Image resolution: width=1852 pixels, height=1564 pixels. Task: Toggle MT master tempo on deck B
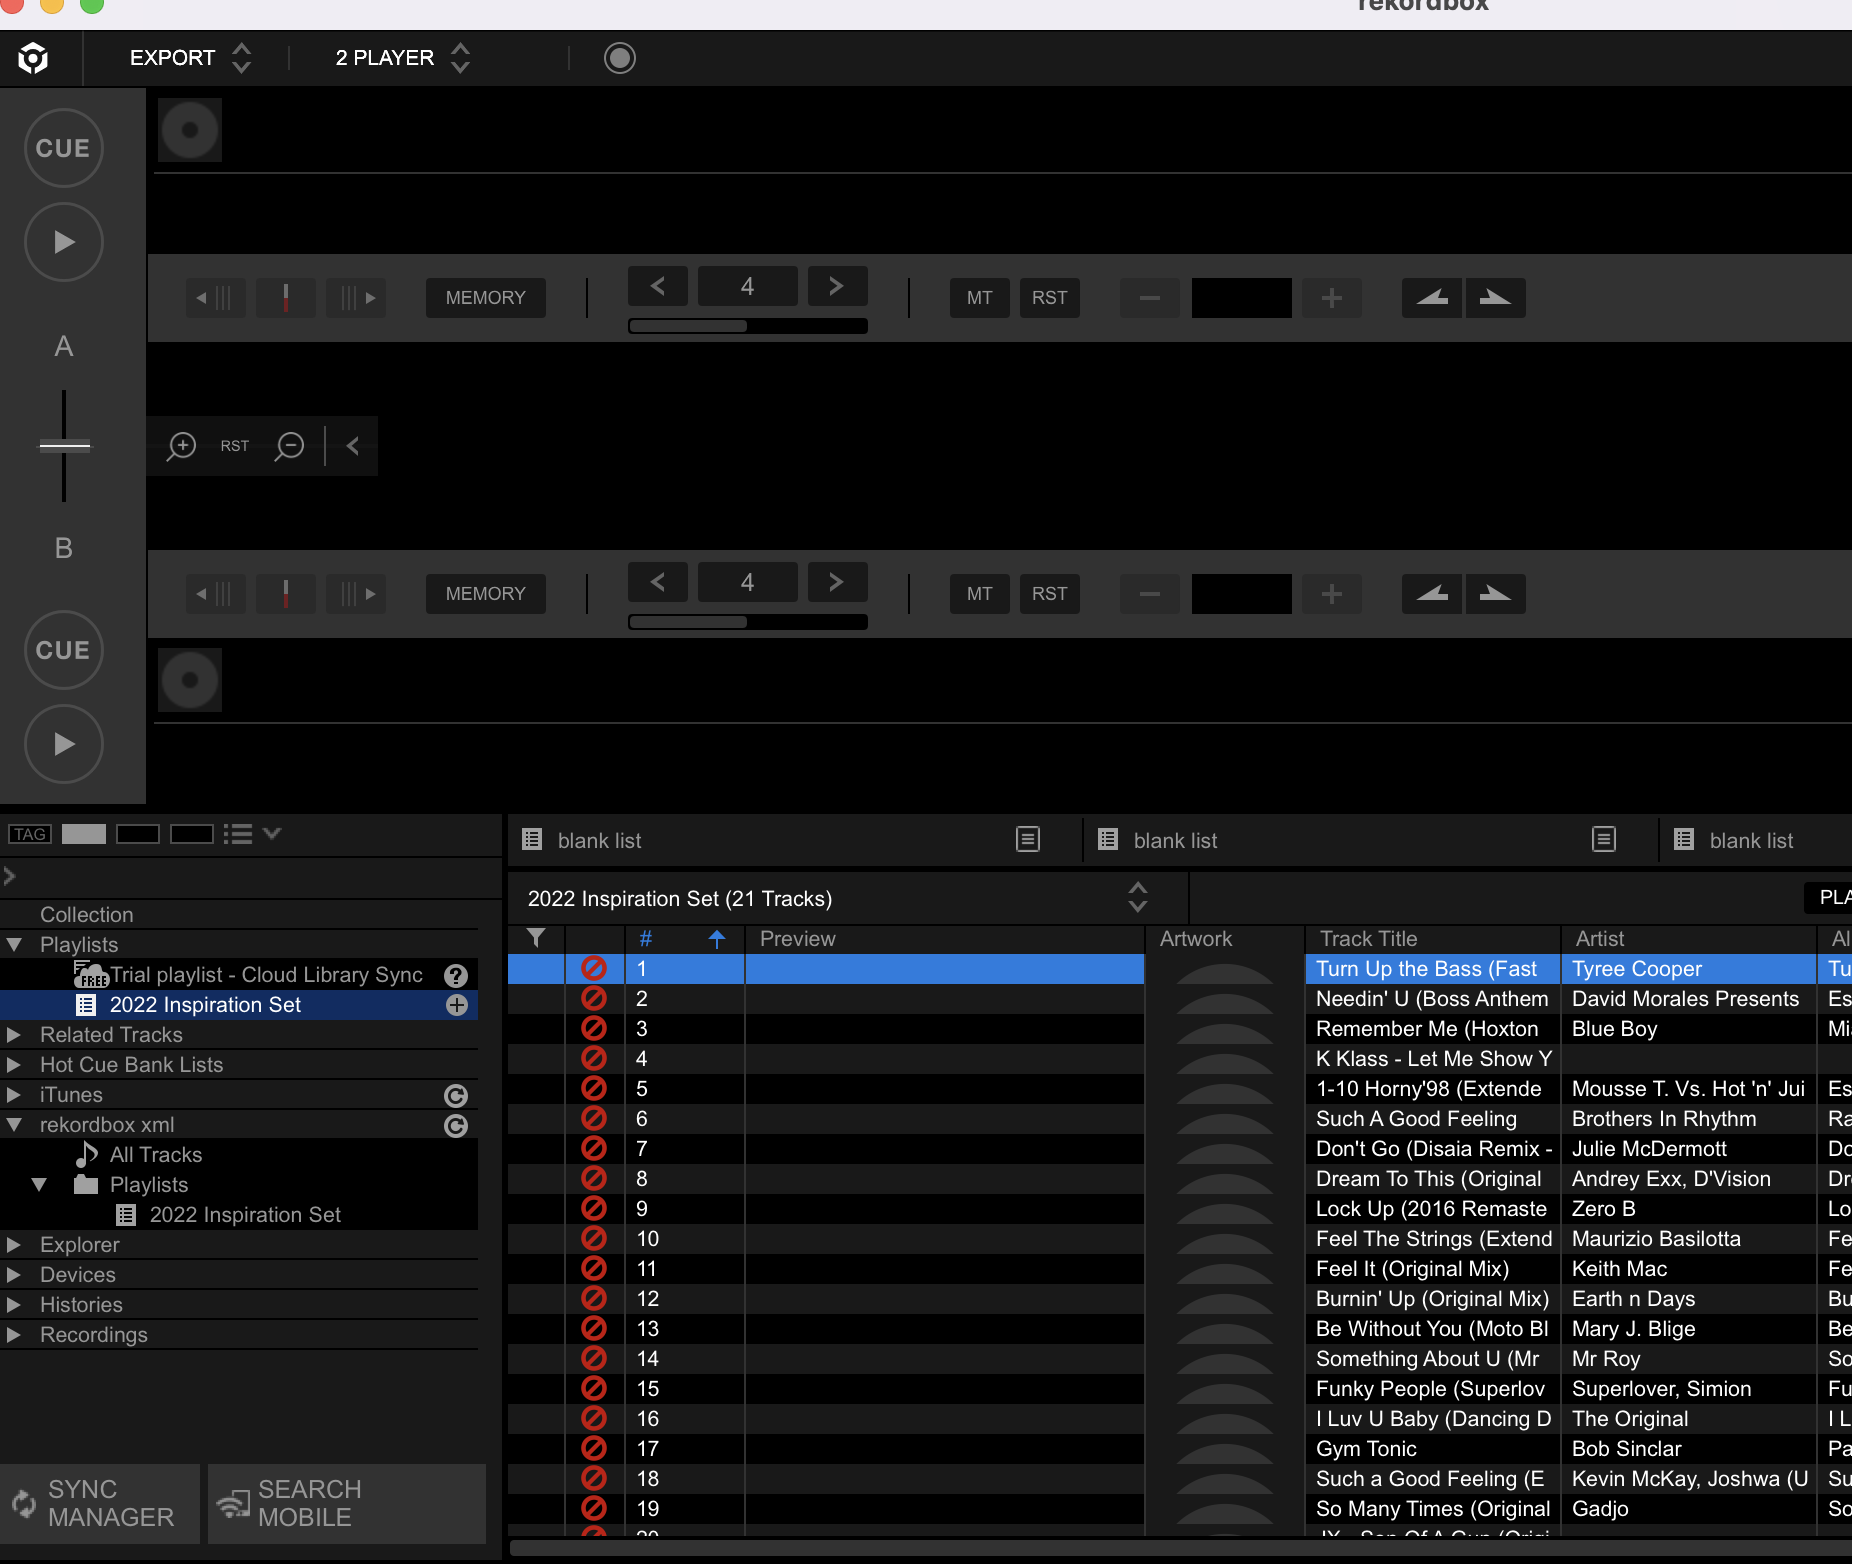979,594
